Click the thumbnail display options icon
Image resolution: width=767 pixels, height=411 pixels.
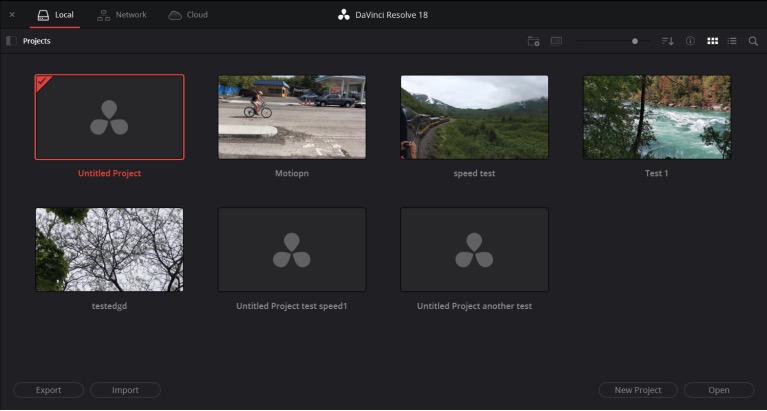556,41
